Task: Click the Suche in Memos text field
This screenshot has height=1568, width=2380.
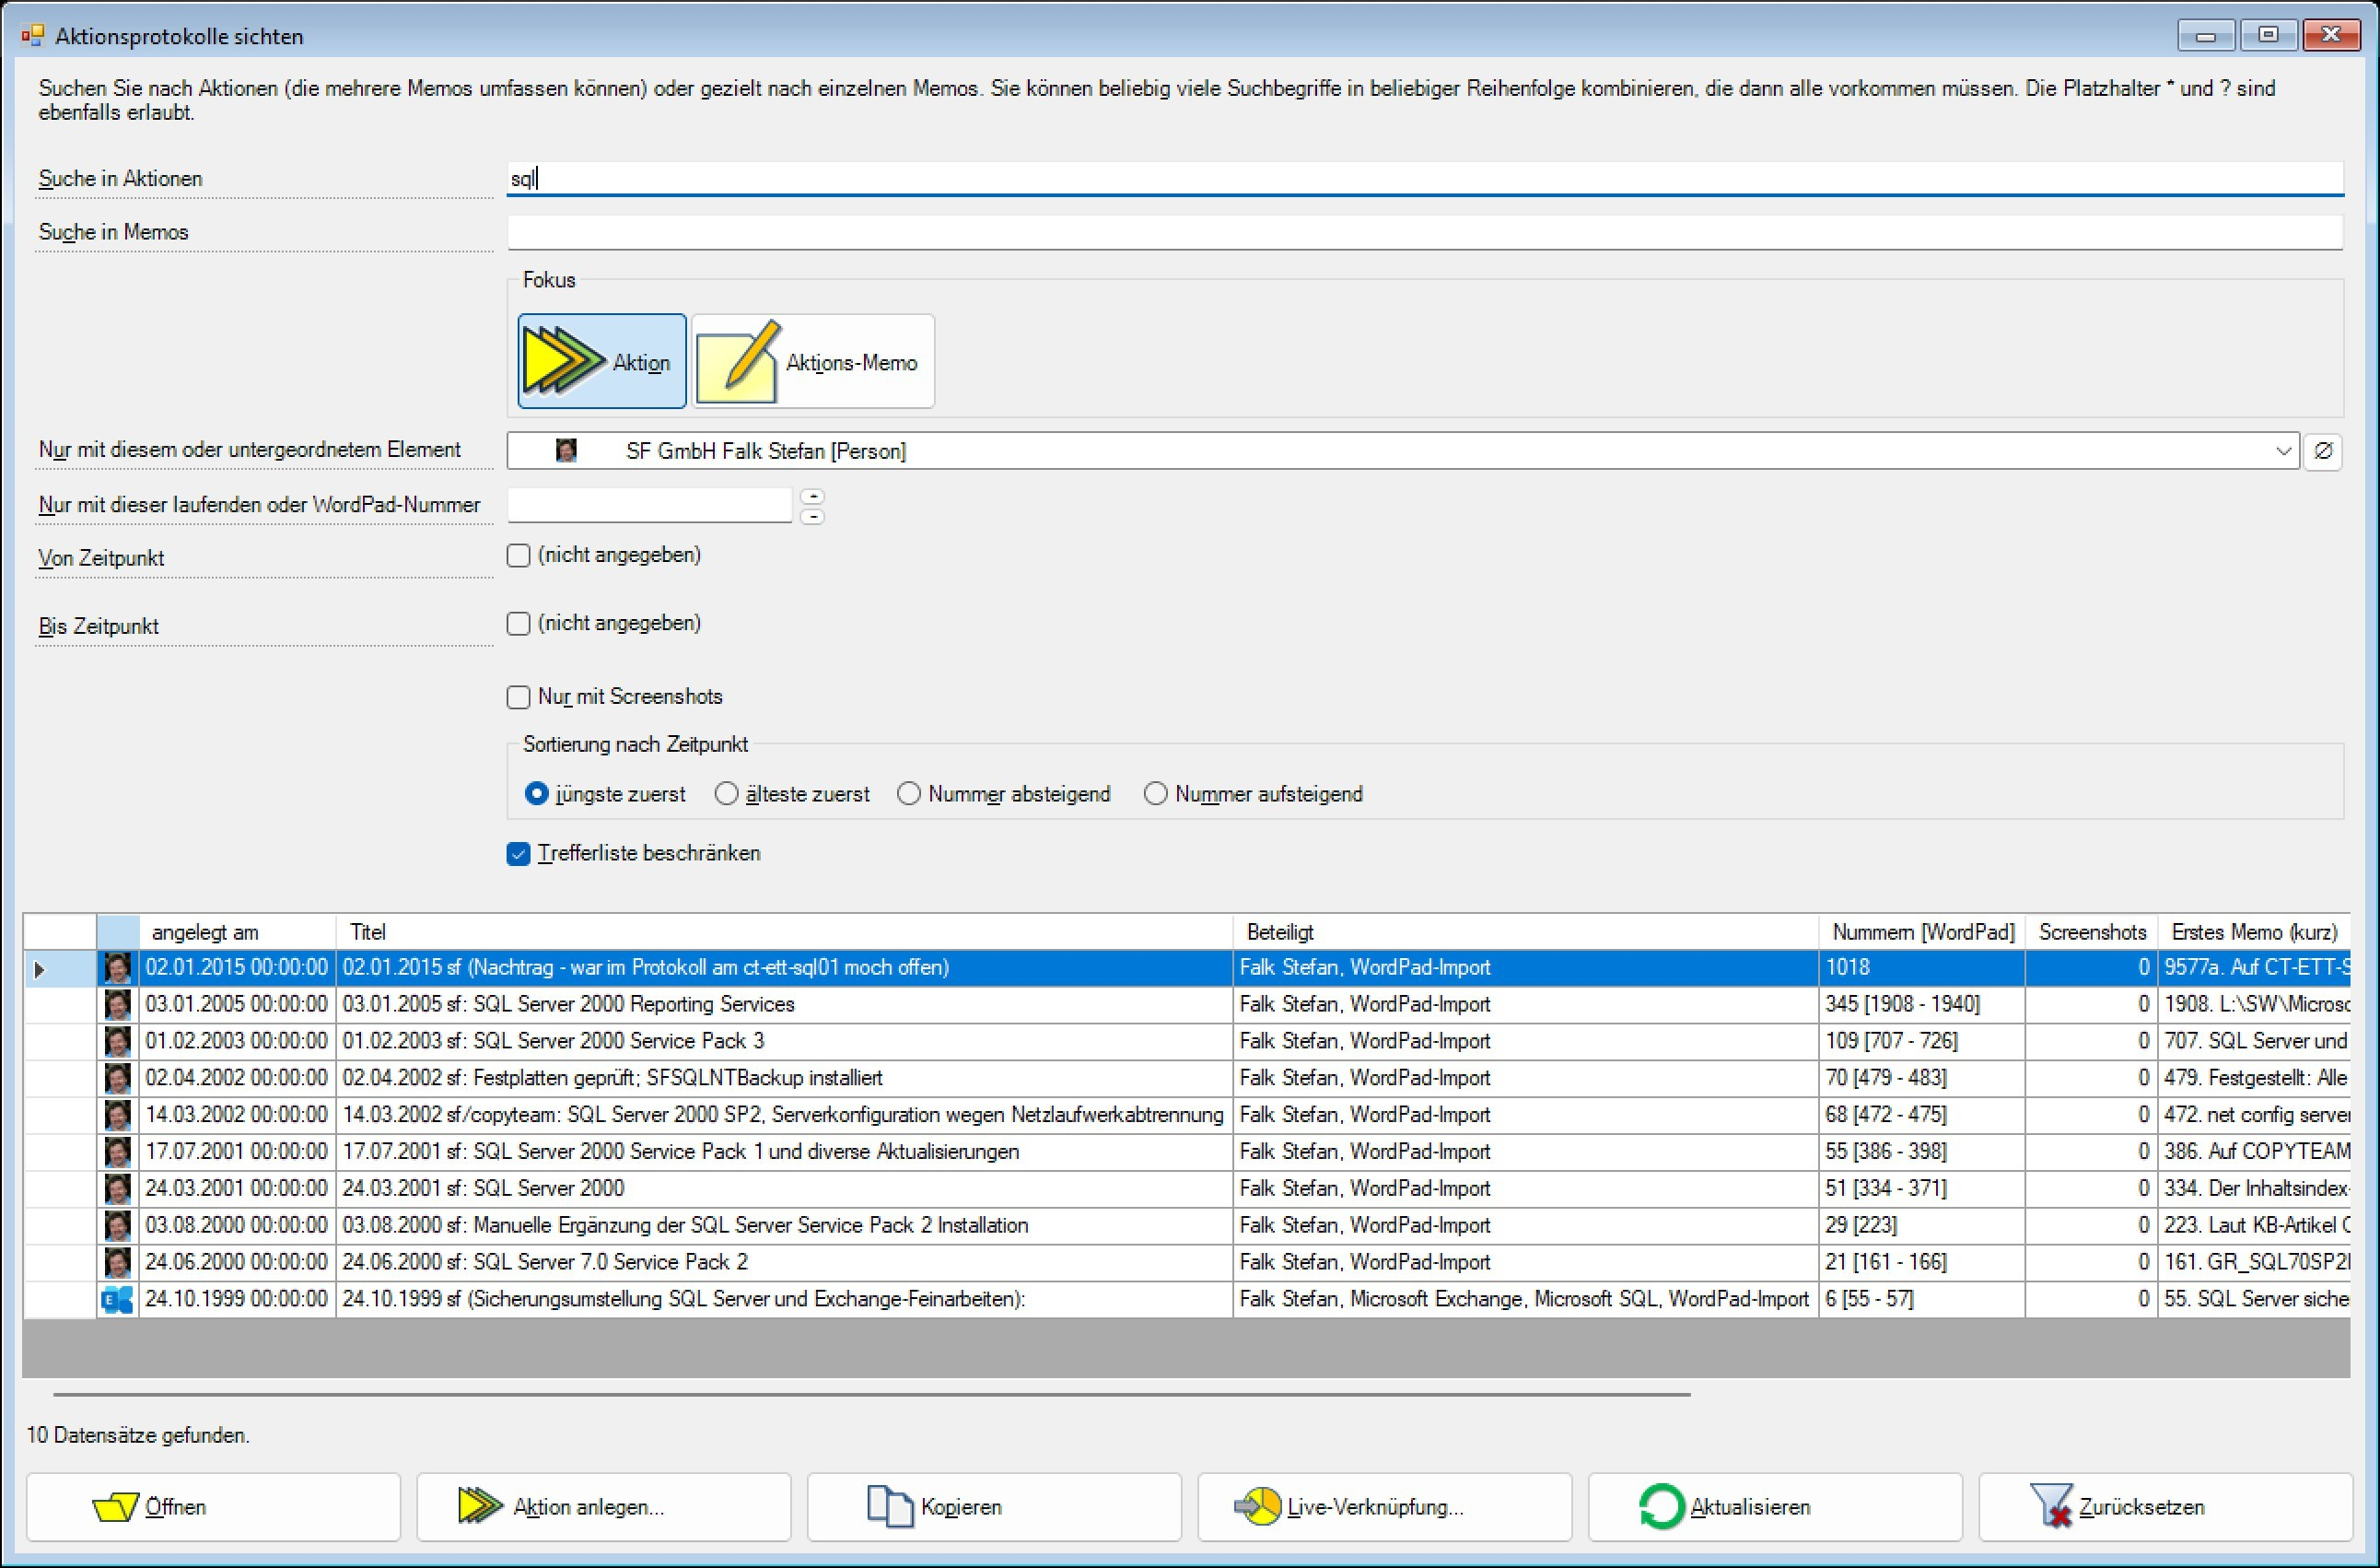Action: (1424, 232)
